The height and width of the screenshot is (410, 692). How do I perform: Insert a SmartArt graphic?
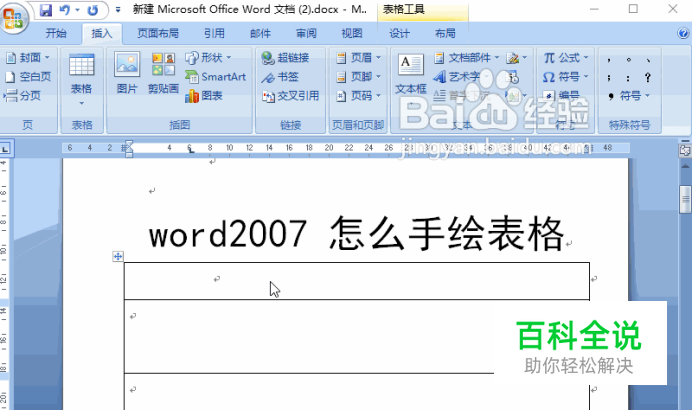click(x=215, y=77)
